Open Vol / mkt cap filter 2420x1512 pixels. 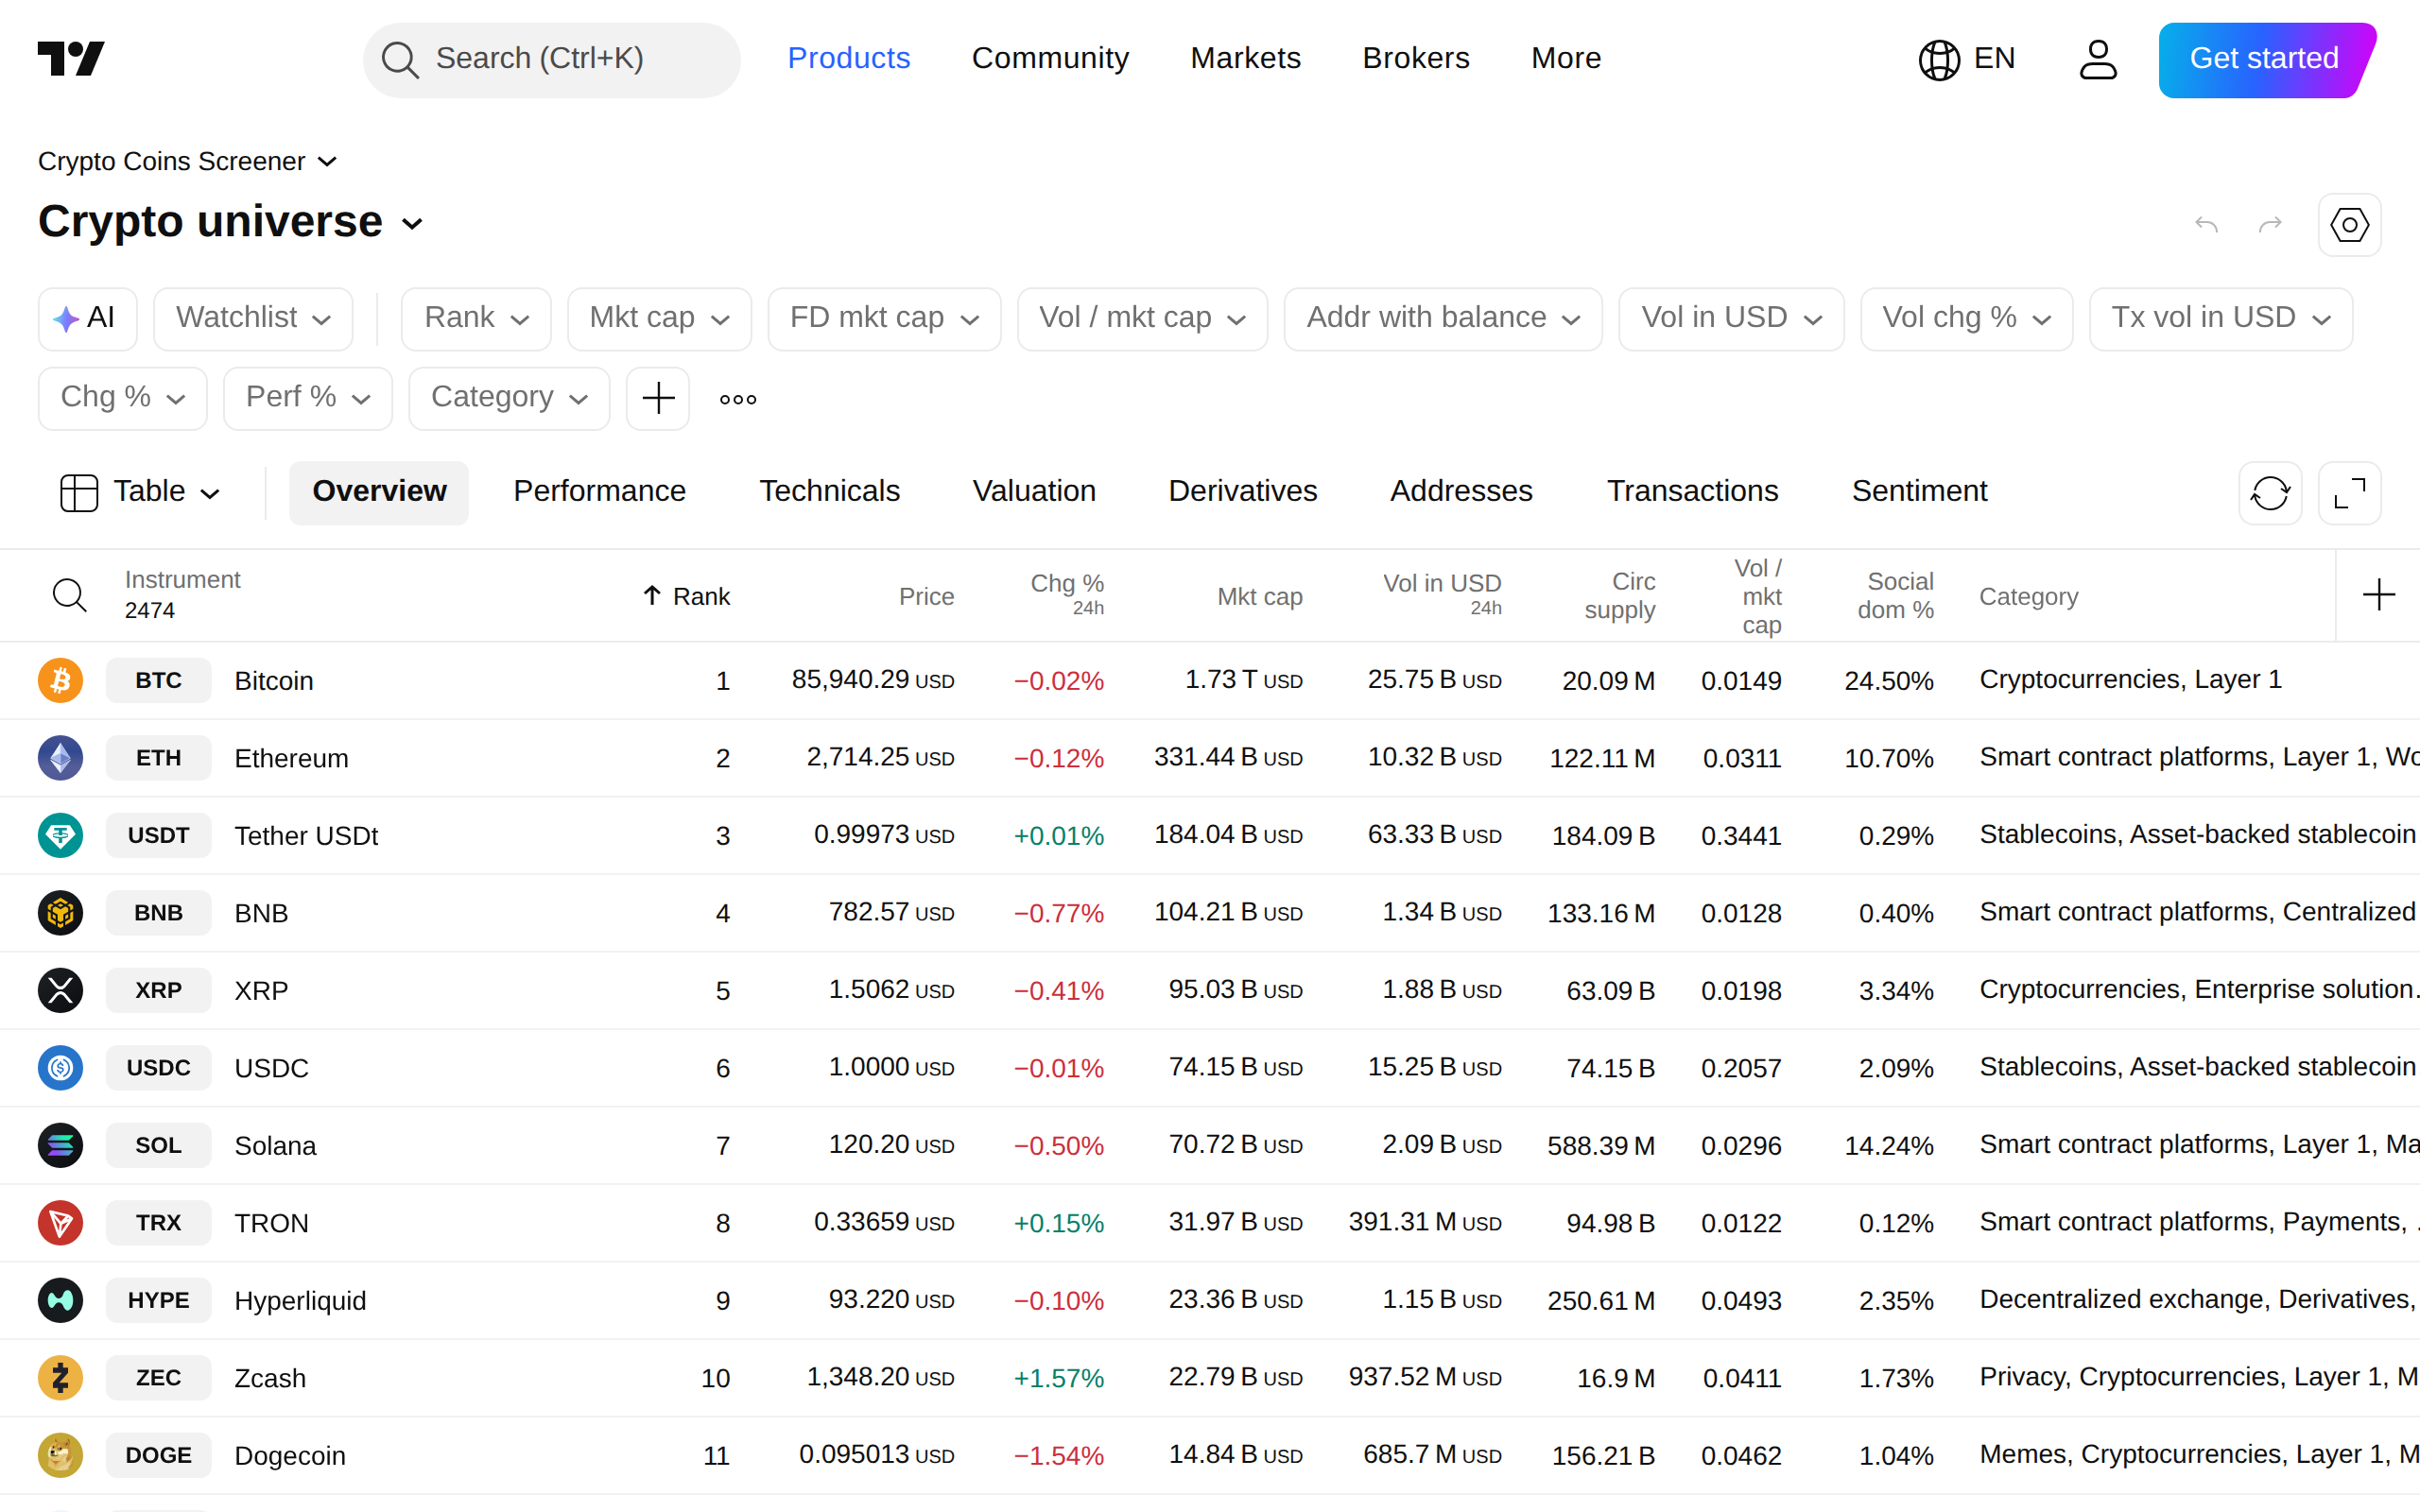[1142, 318]
